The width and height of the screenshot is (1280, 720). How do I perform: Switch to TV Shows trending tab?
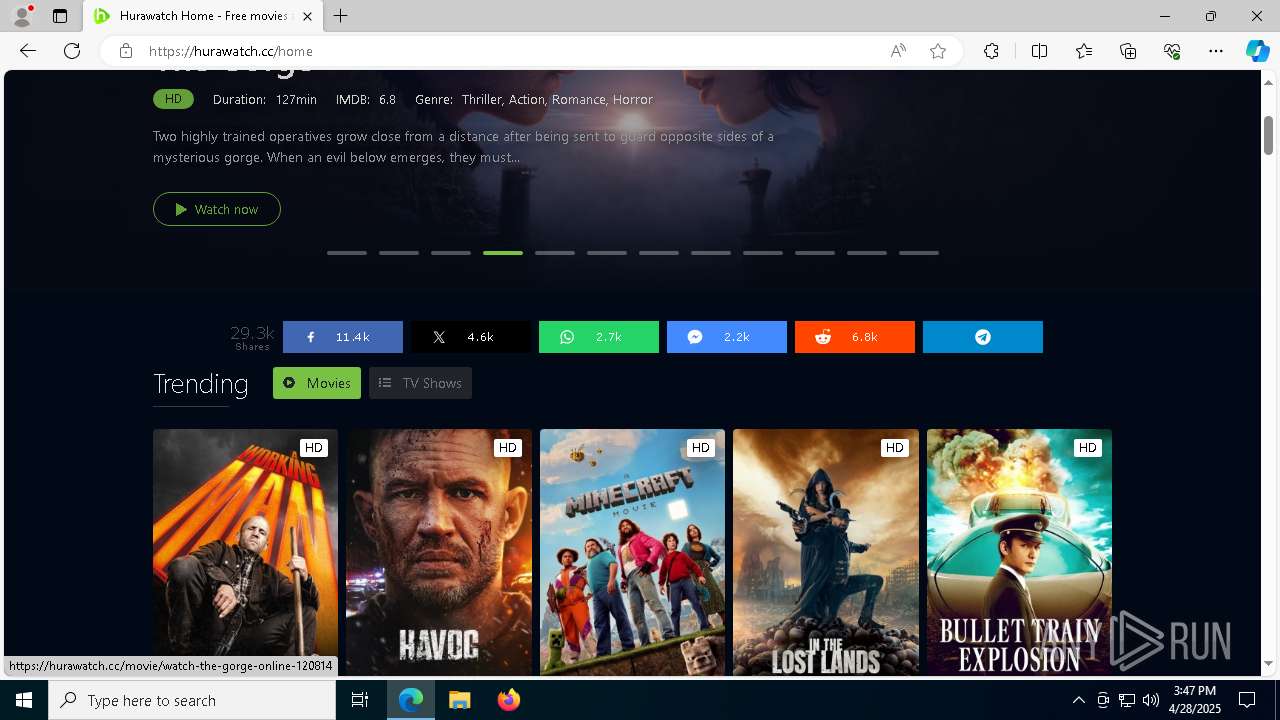pos(421,383)
